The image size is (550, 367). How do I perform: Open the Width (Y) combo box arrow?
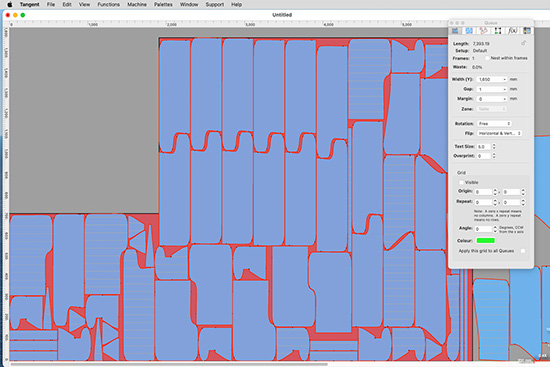504,80
